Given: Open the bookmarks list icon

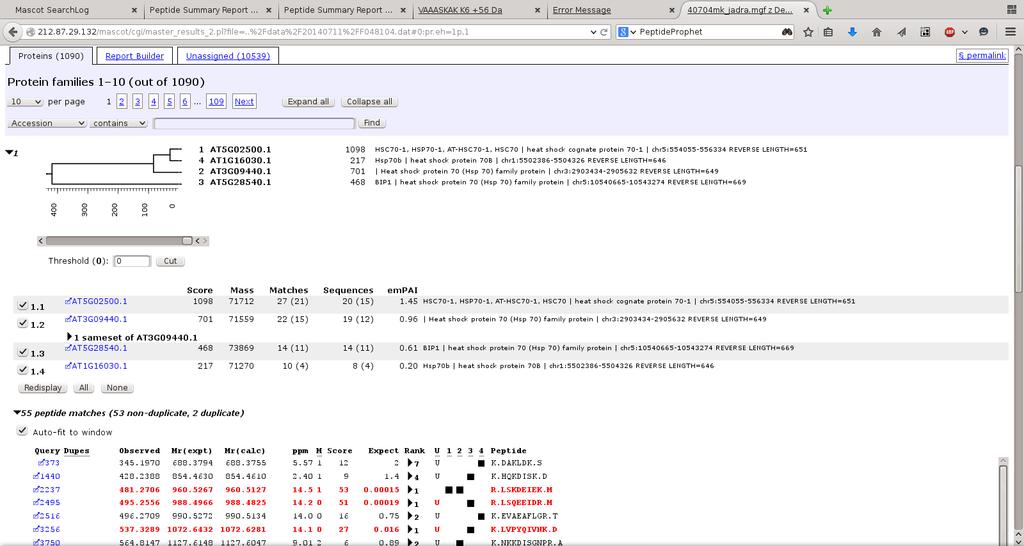Looking at the screenshot, I should (x=829, y=32).
